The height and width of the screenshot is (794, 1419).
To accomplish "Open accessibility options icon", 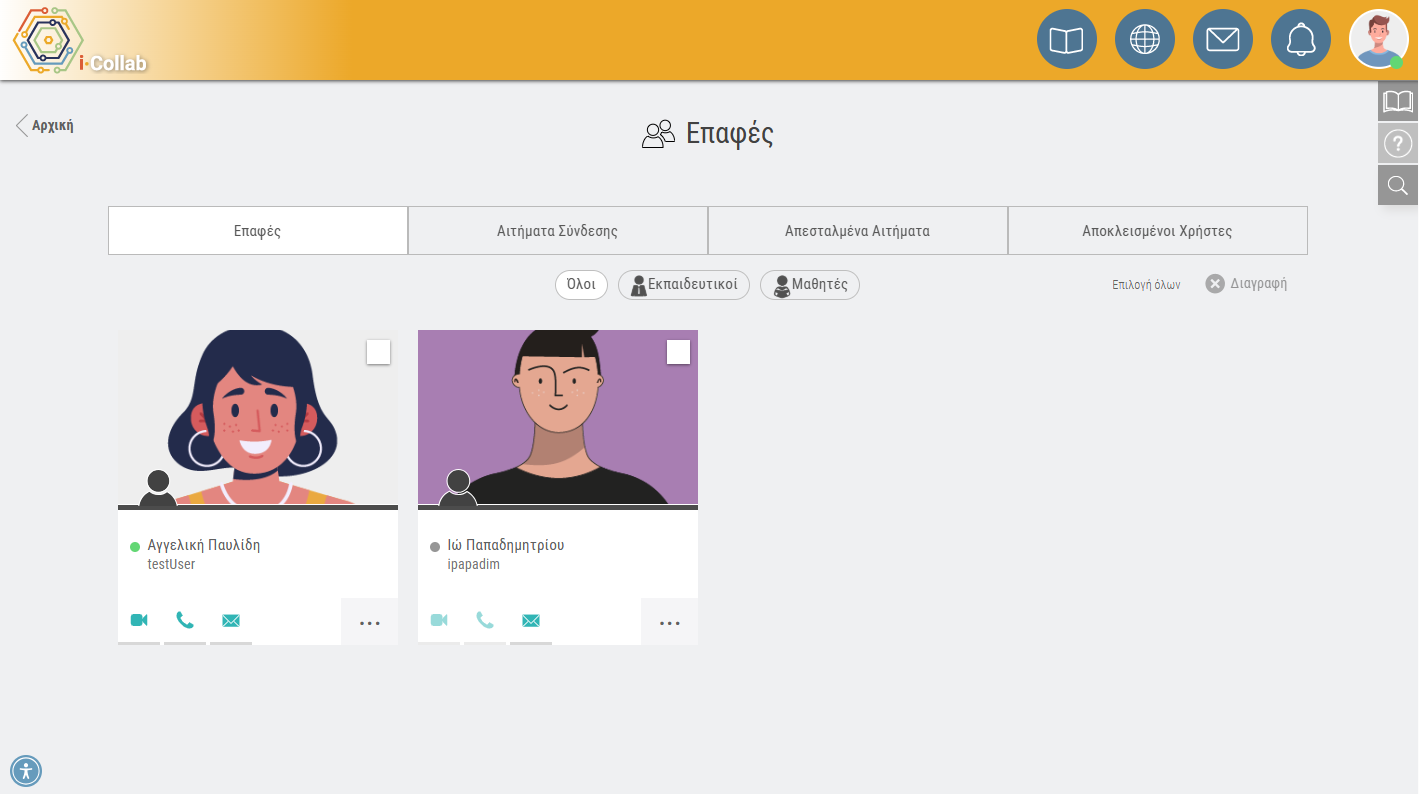I will click(26, 771).
